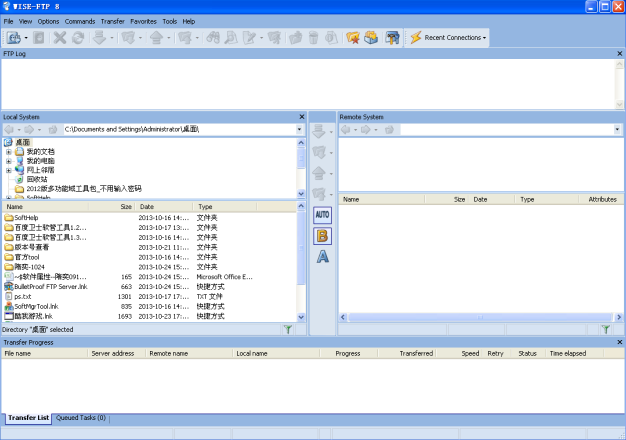Open the local path address dropdown
The height and width of the screenshot is (440, 626).
298,129
